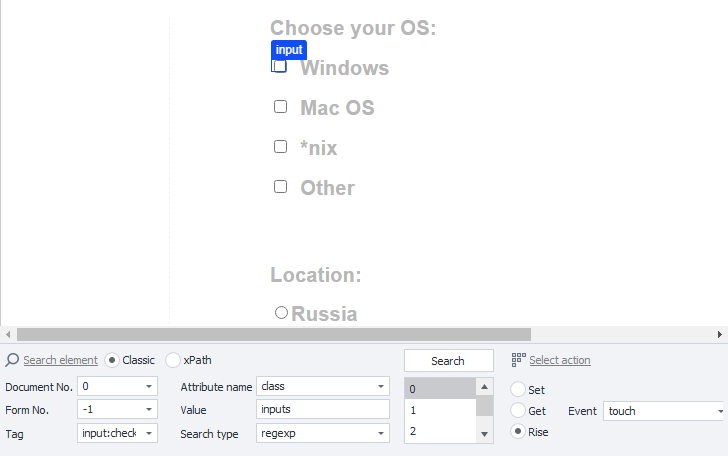Open the Tag dropdown
The height and width of the screenshot is (456, 728).
tap(149, 433)
